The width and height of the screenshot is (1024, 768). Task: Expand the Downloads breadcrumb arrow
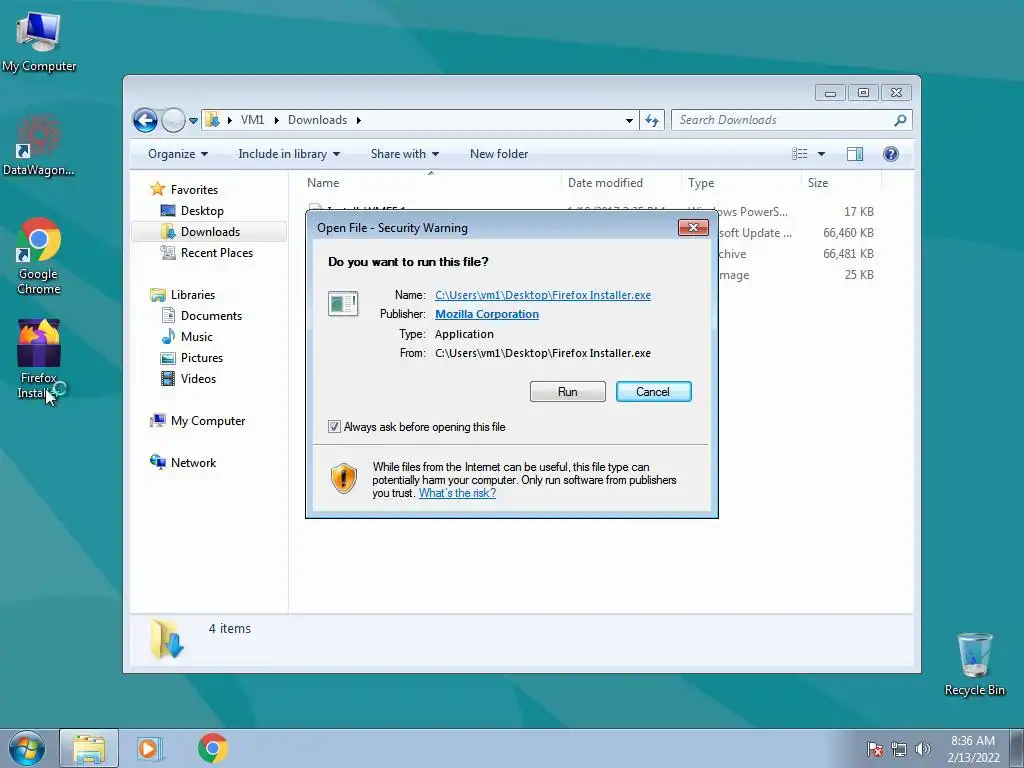click(x=359, y=120)
